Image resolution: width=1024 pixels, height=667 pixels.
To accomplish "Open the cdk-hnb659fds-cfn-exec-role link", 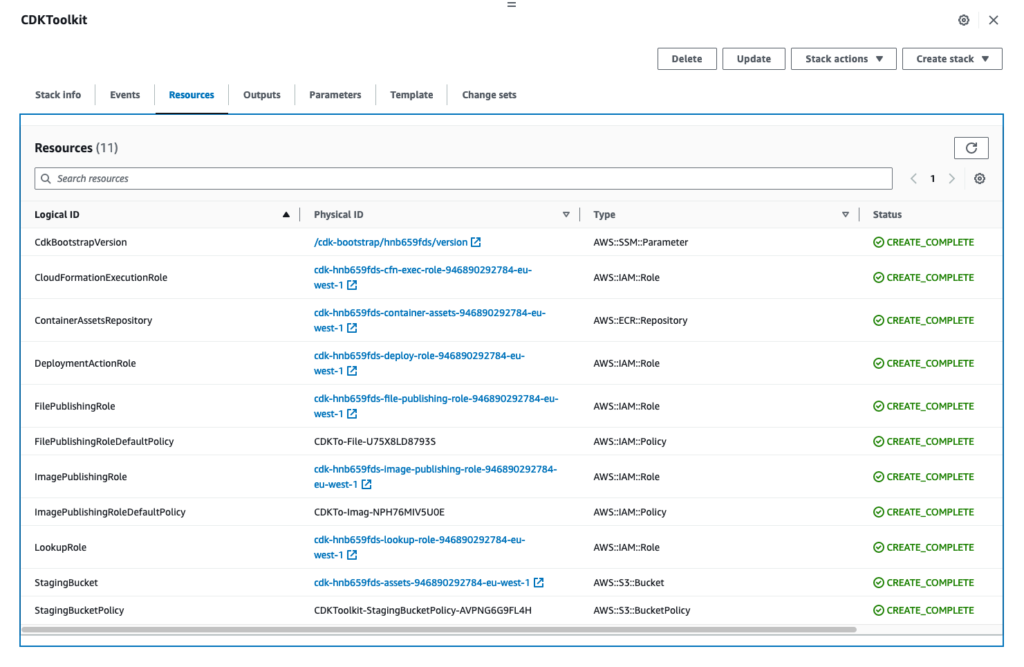I will point(422,270).
